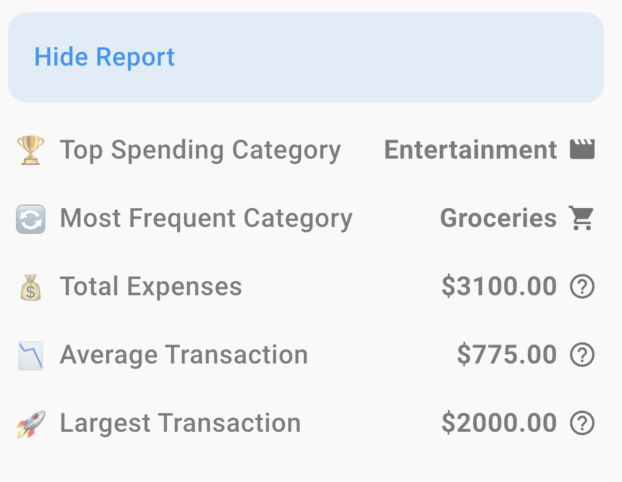Click the rocket icon
Image resolution: width=622 pixels, height=482 pixels.
click(31, 424)
